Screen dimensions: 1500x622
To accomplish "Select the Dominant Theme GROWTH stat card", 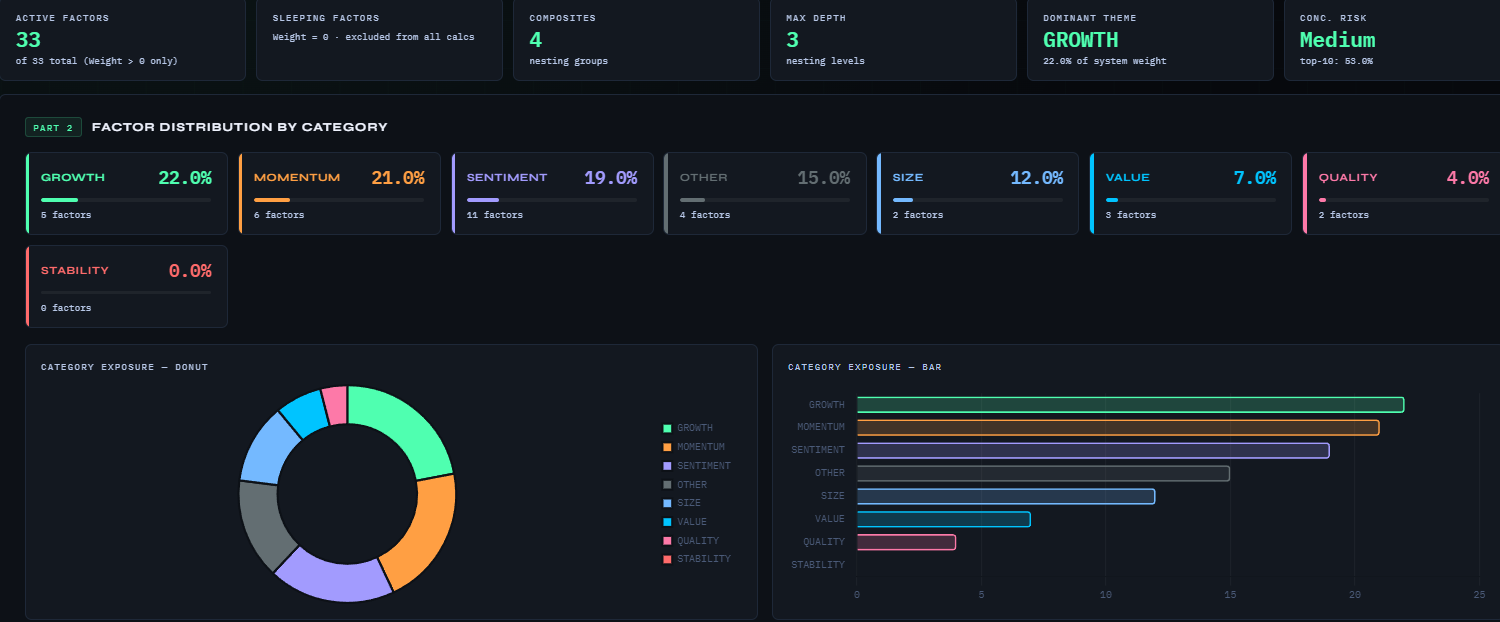I will coord(1149,40).
